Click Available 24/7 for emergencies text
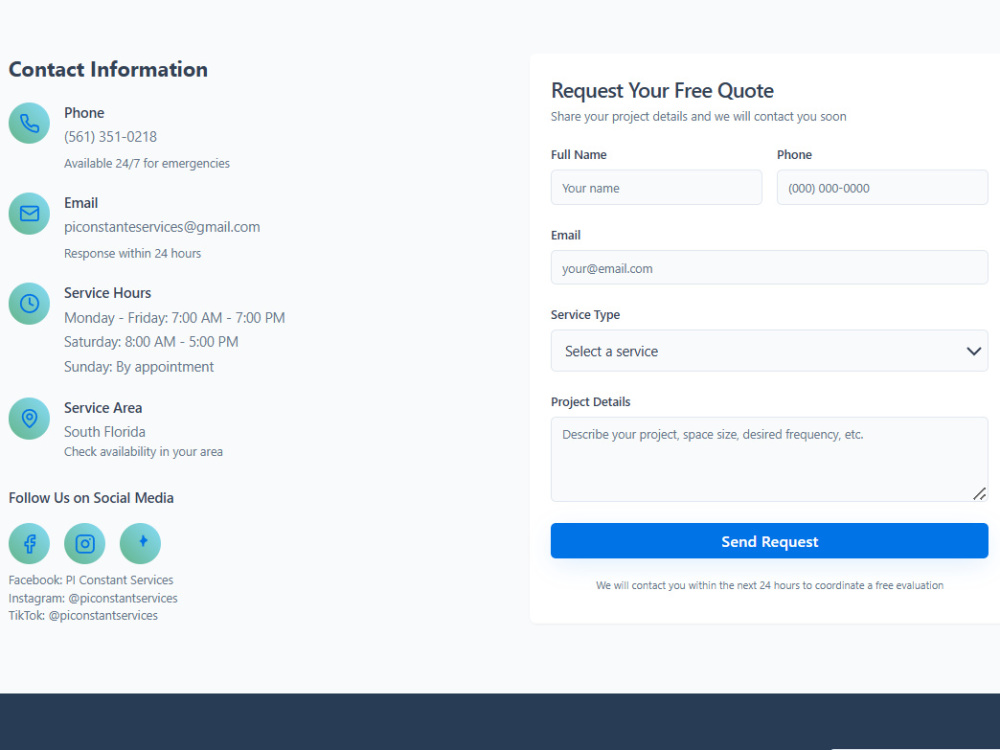 pos(147,164)
